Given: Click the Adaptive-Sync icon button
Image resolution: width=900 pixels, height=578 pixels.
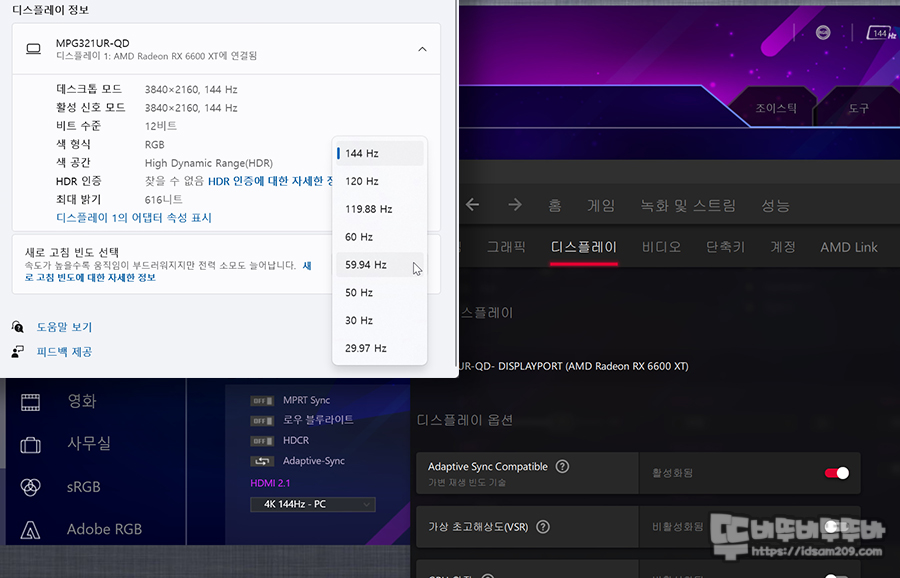Looking at the screenshot, I should 262,461.
